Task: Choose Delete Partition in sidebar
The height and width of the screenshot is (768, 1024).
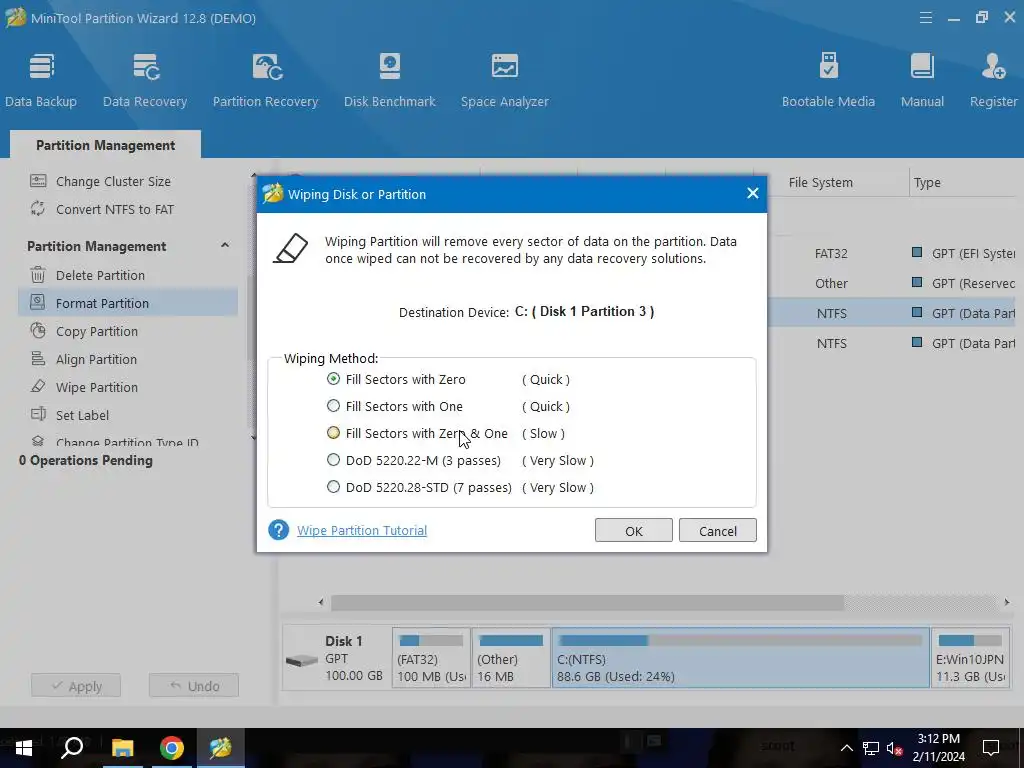Action: click(x=100, y=276)
